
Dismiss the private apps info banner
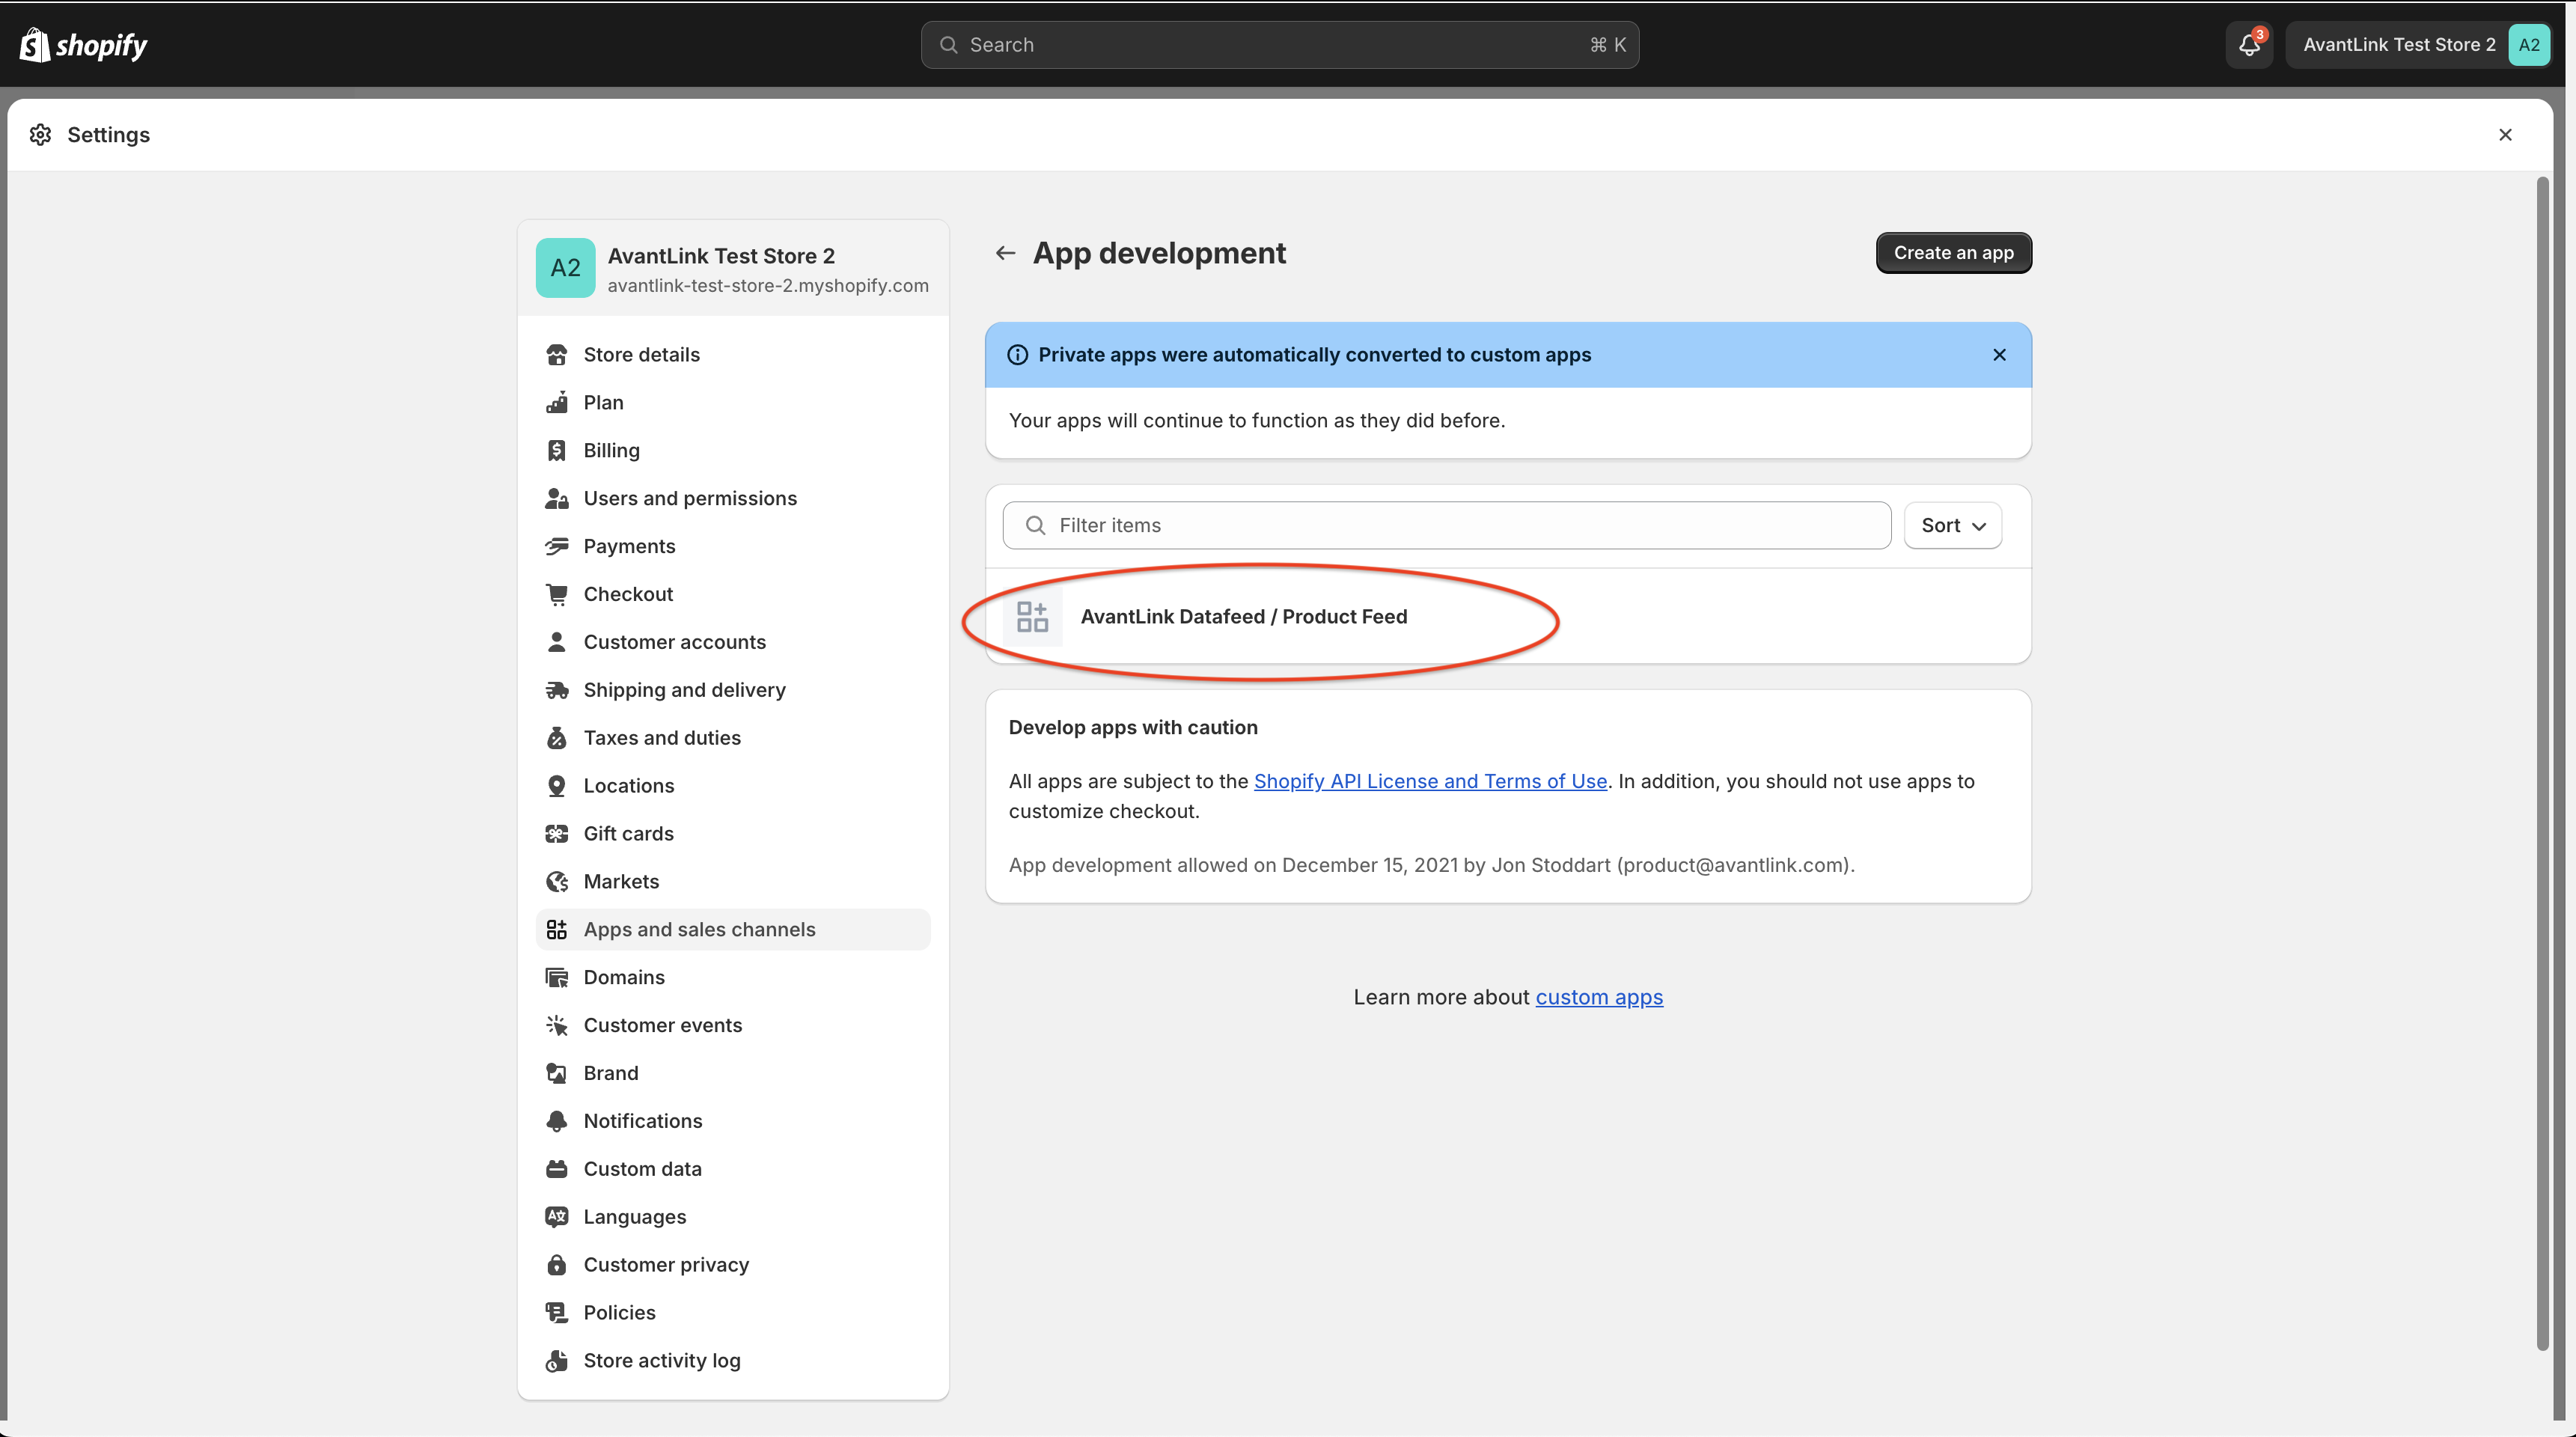pyautogui.click(x=1999, y=355)
